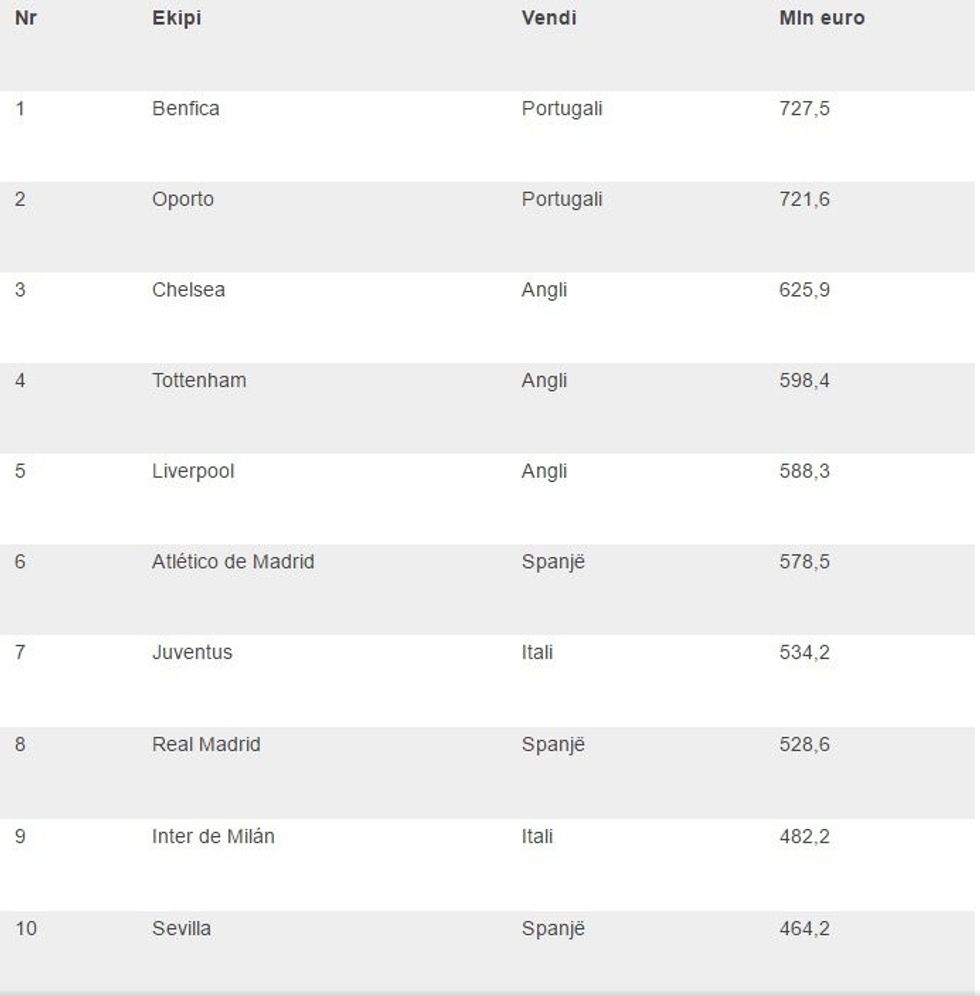Viewport: 980px width, 996px height.
Task: Select Atlético de Madrid entry
Action: click(x=232, y=562)
